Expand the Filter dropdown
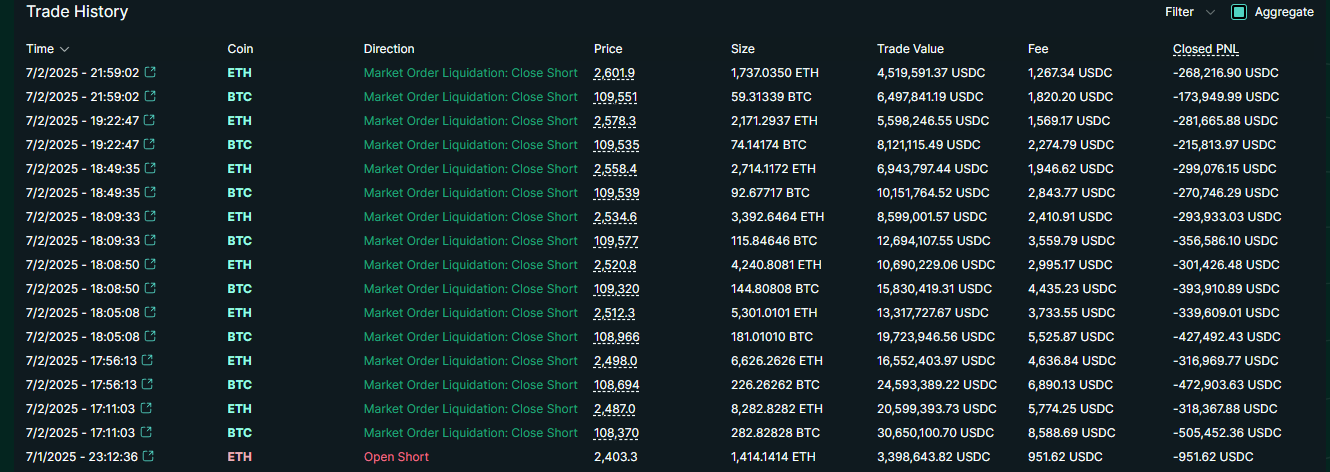Image resolution: width=1330 pixels, height=472 pixels. click(x=1190, y=12)
